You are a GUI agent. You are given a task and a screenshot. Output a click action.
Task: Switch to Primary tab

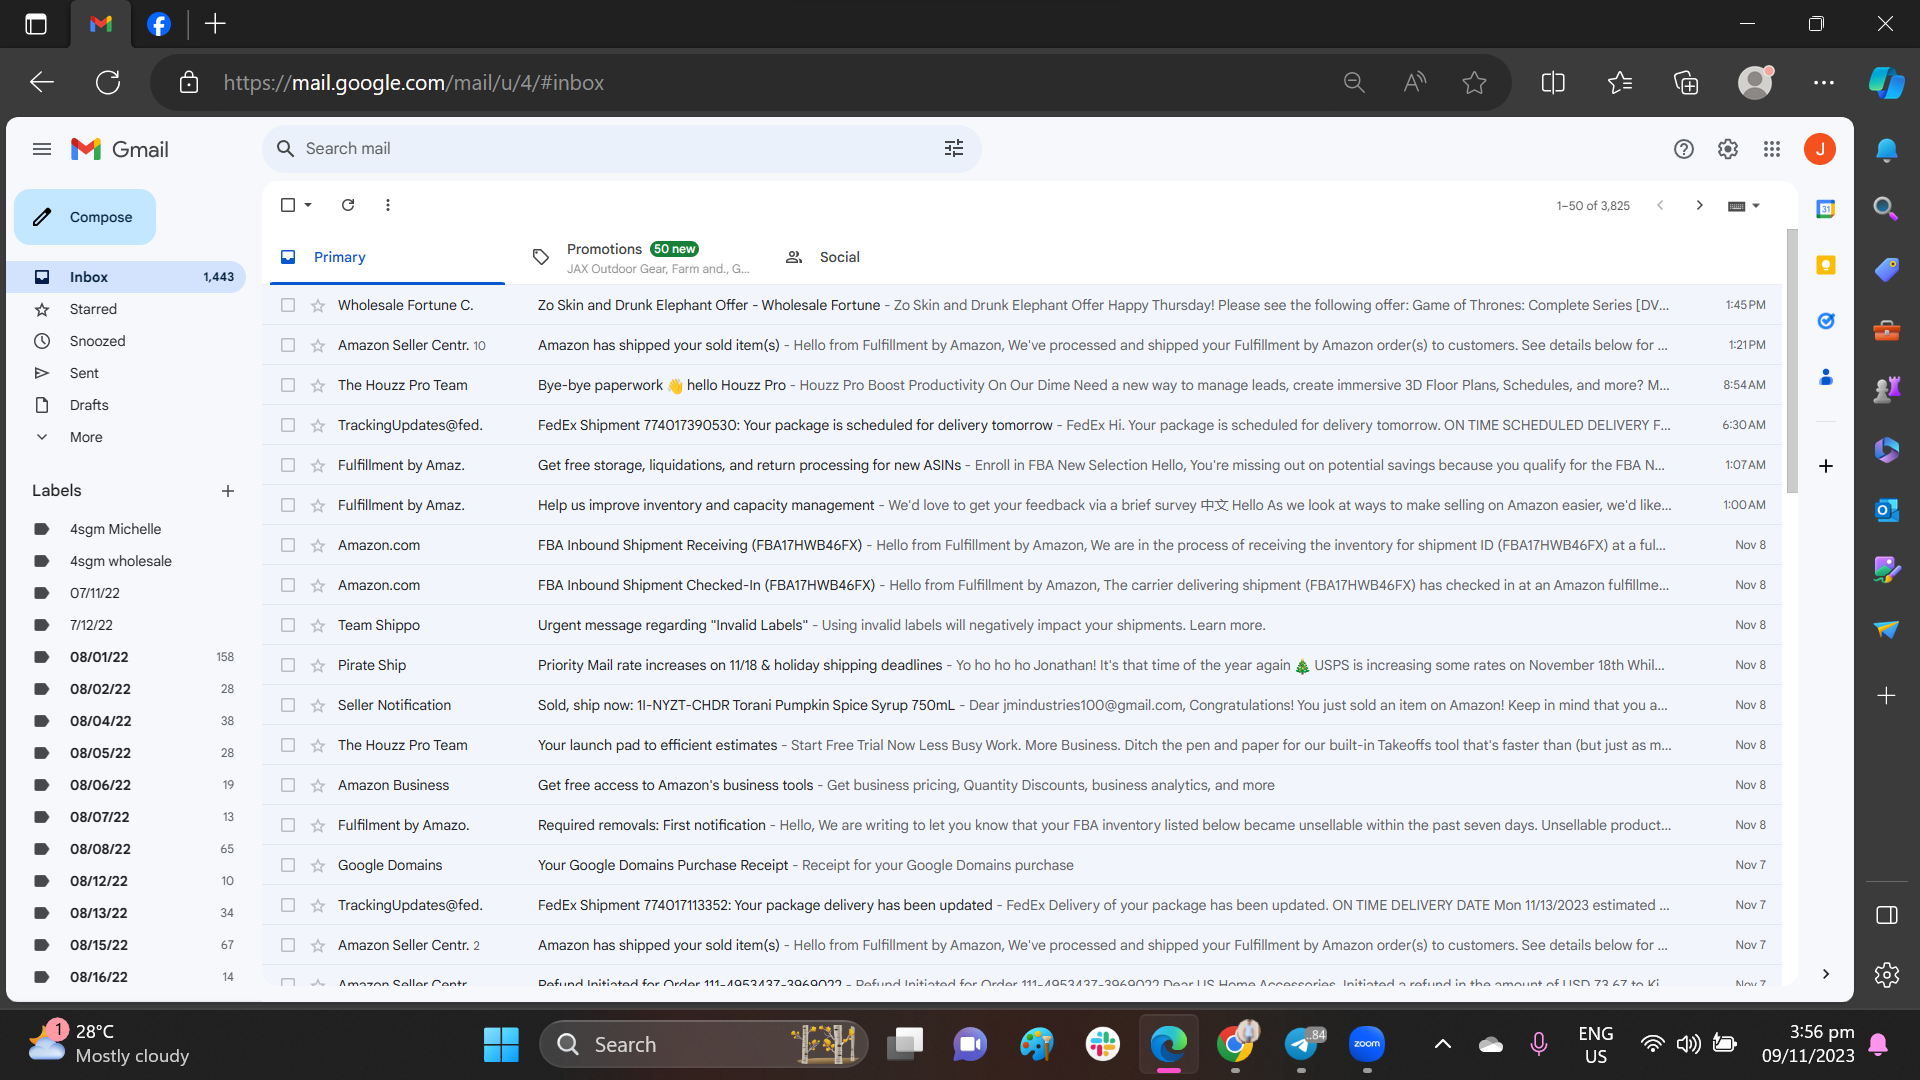point(387,257)
